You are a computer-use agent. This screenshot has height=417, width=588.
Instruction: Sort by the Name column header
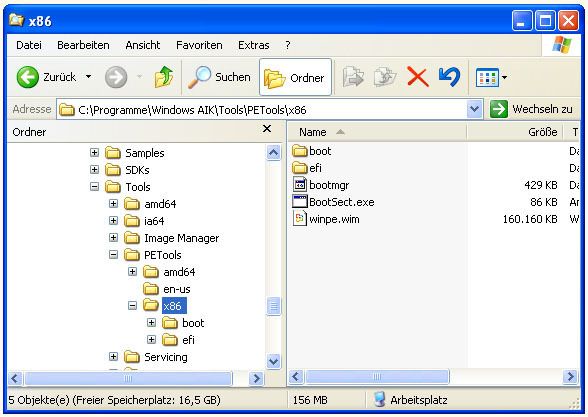pos(377,132)
